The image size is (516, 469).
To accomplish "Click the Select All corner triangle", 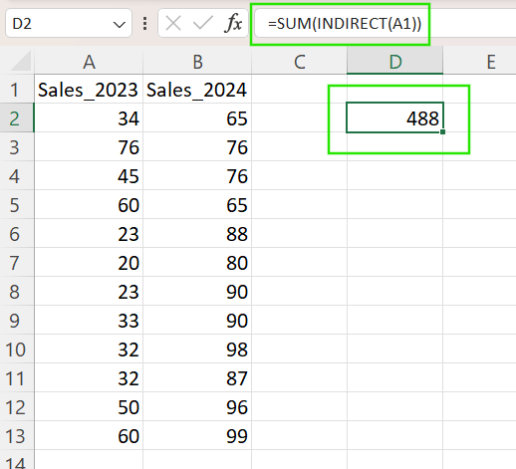I will point(21,61).
